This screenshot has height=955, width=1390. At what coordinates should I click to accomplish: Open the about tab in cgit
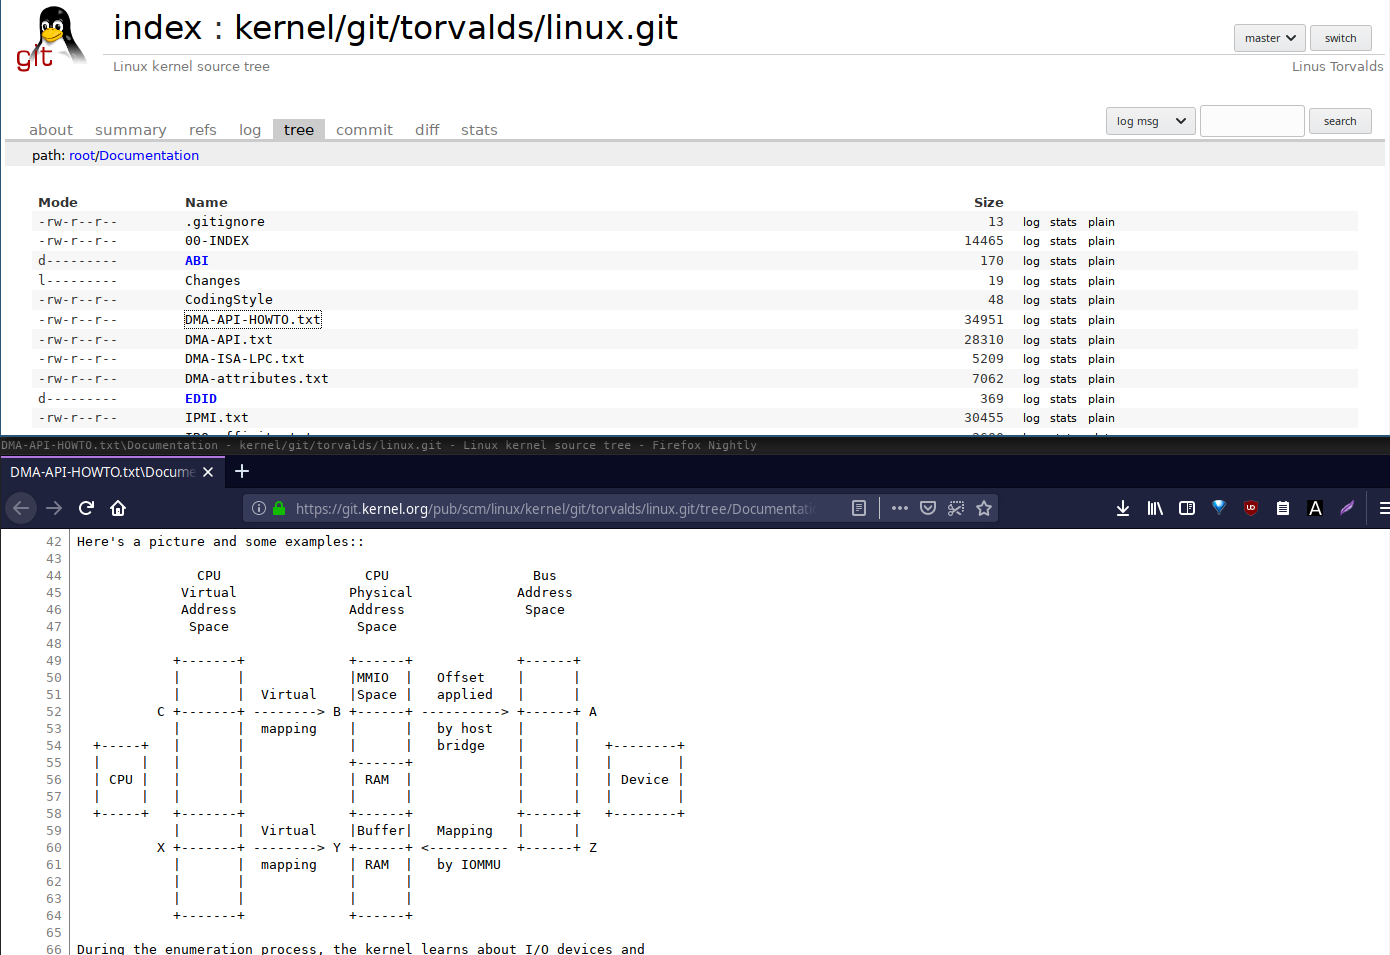tap(51, 130)
